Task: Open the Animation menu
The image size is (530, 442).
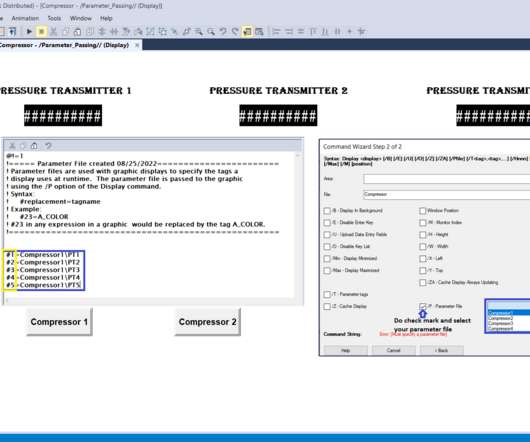Action: (25, 18)
